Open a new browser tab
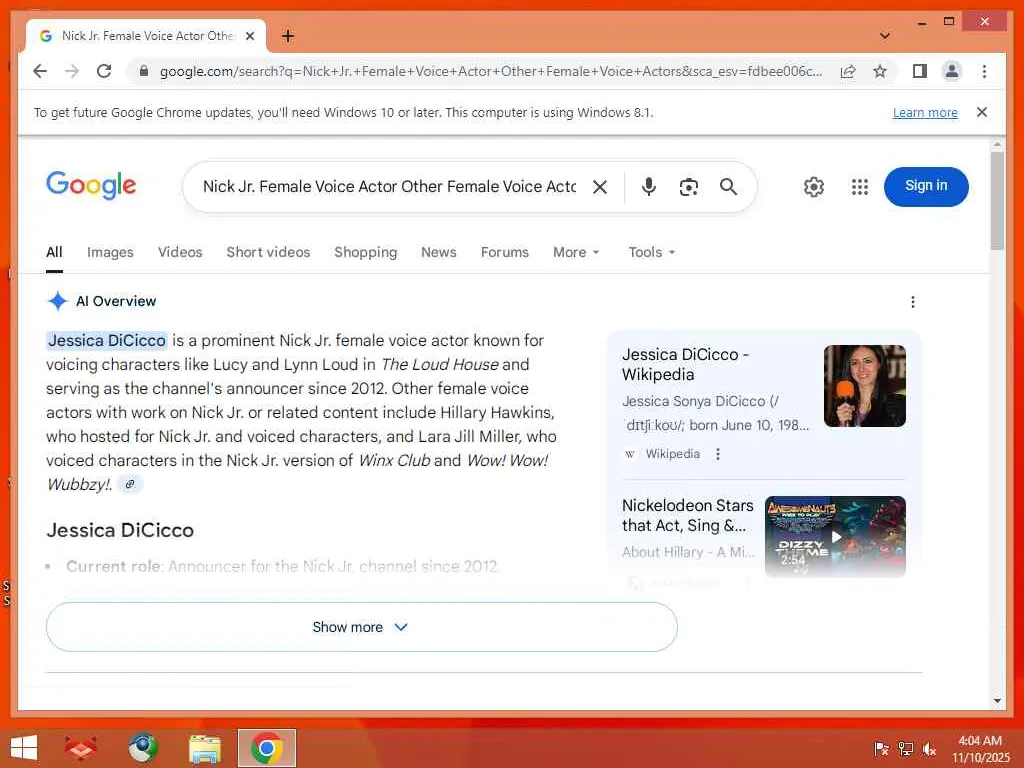Image resolution: width=1024 pixels, height=768 pixels. tap(287, 36)
